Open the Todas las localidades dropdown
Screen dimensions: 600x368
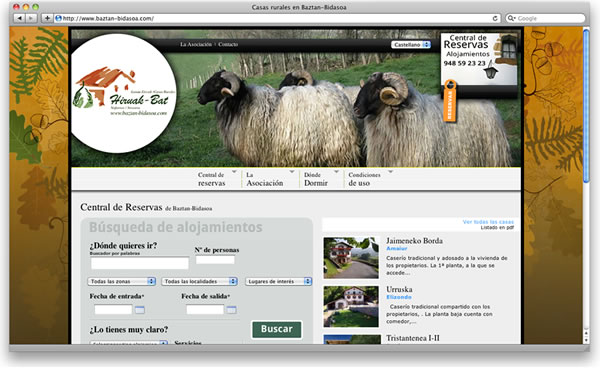pyautogui.click(x=199, y=281)
